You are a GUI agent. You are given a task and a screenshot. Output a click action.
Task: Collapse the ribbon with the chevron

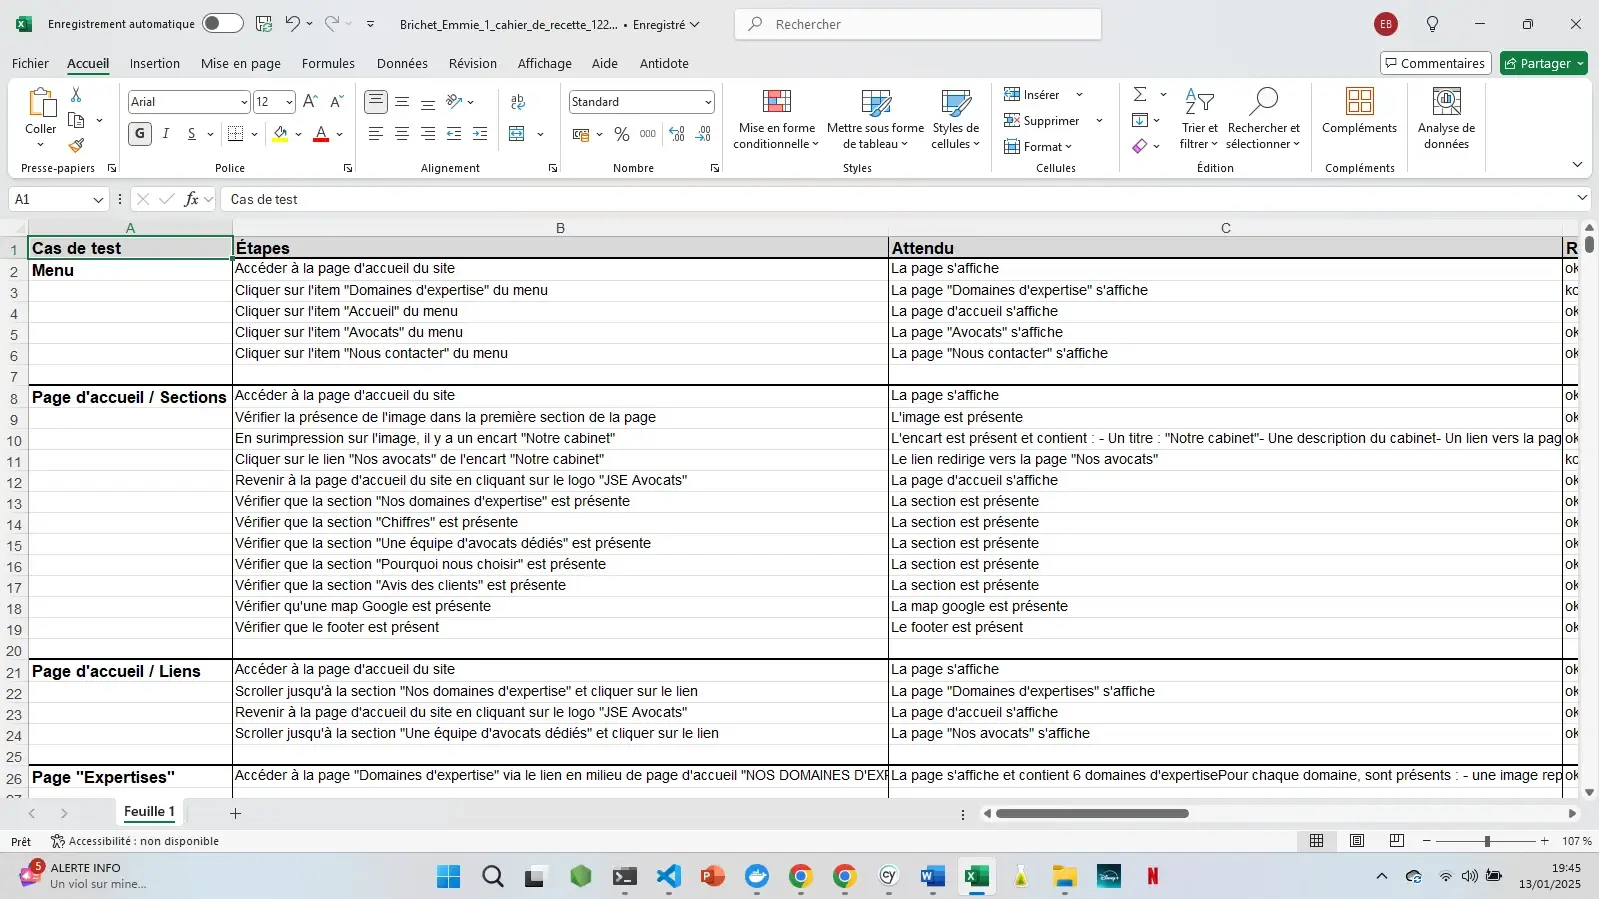tap(1577, 165)
